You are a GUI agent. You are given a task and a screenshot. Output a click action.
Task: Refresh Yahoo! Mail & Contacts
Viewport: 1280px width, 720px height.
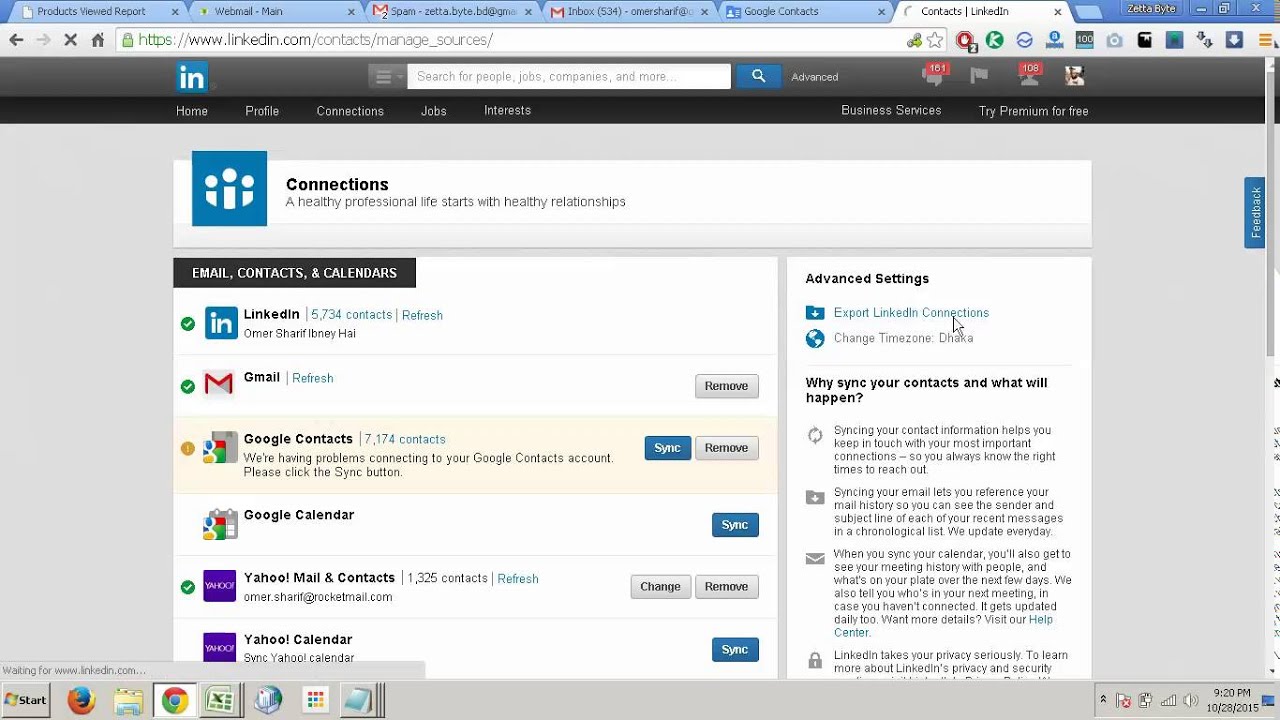(518, 579)
